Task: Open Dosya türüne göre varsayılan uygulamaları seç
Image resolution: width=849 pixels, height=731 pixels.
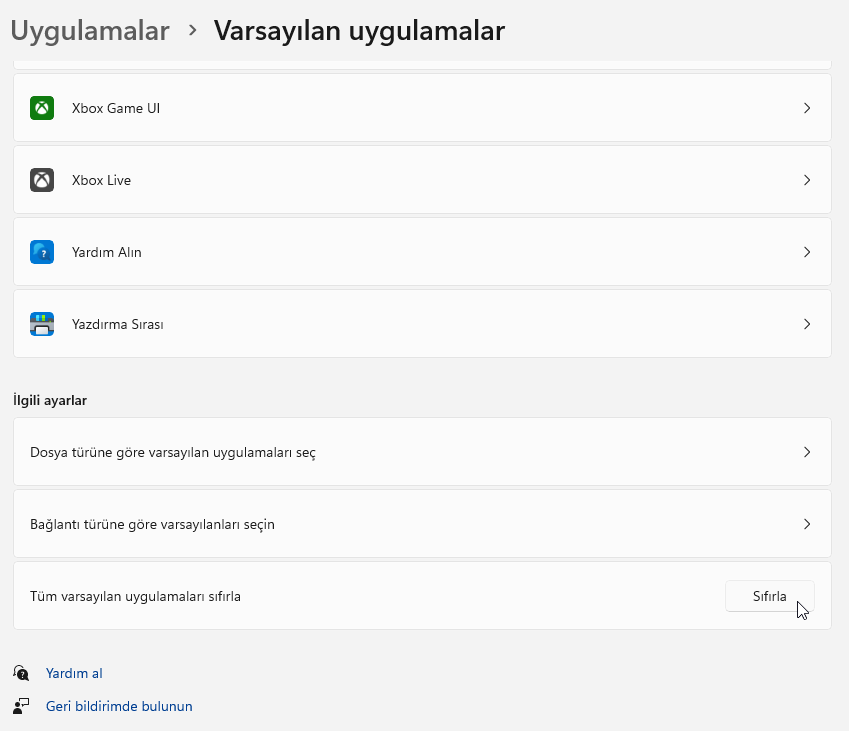Action: [421, 452]
